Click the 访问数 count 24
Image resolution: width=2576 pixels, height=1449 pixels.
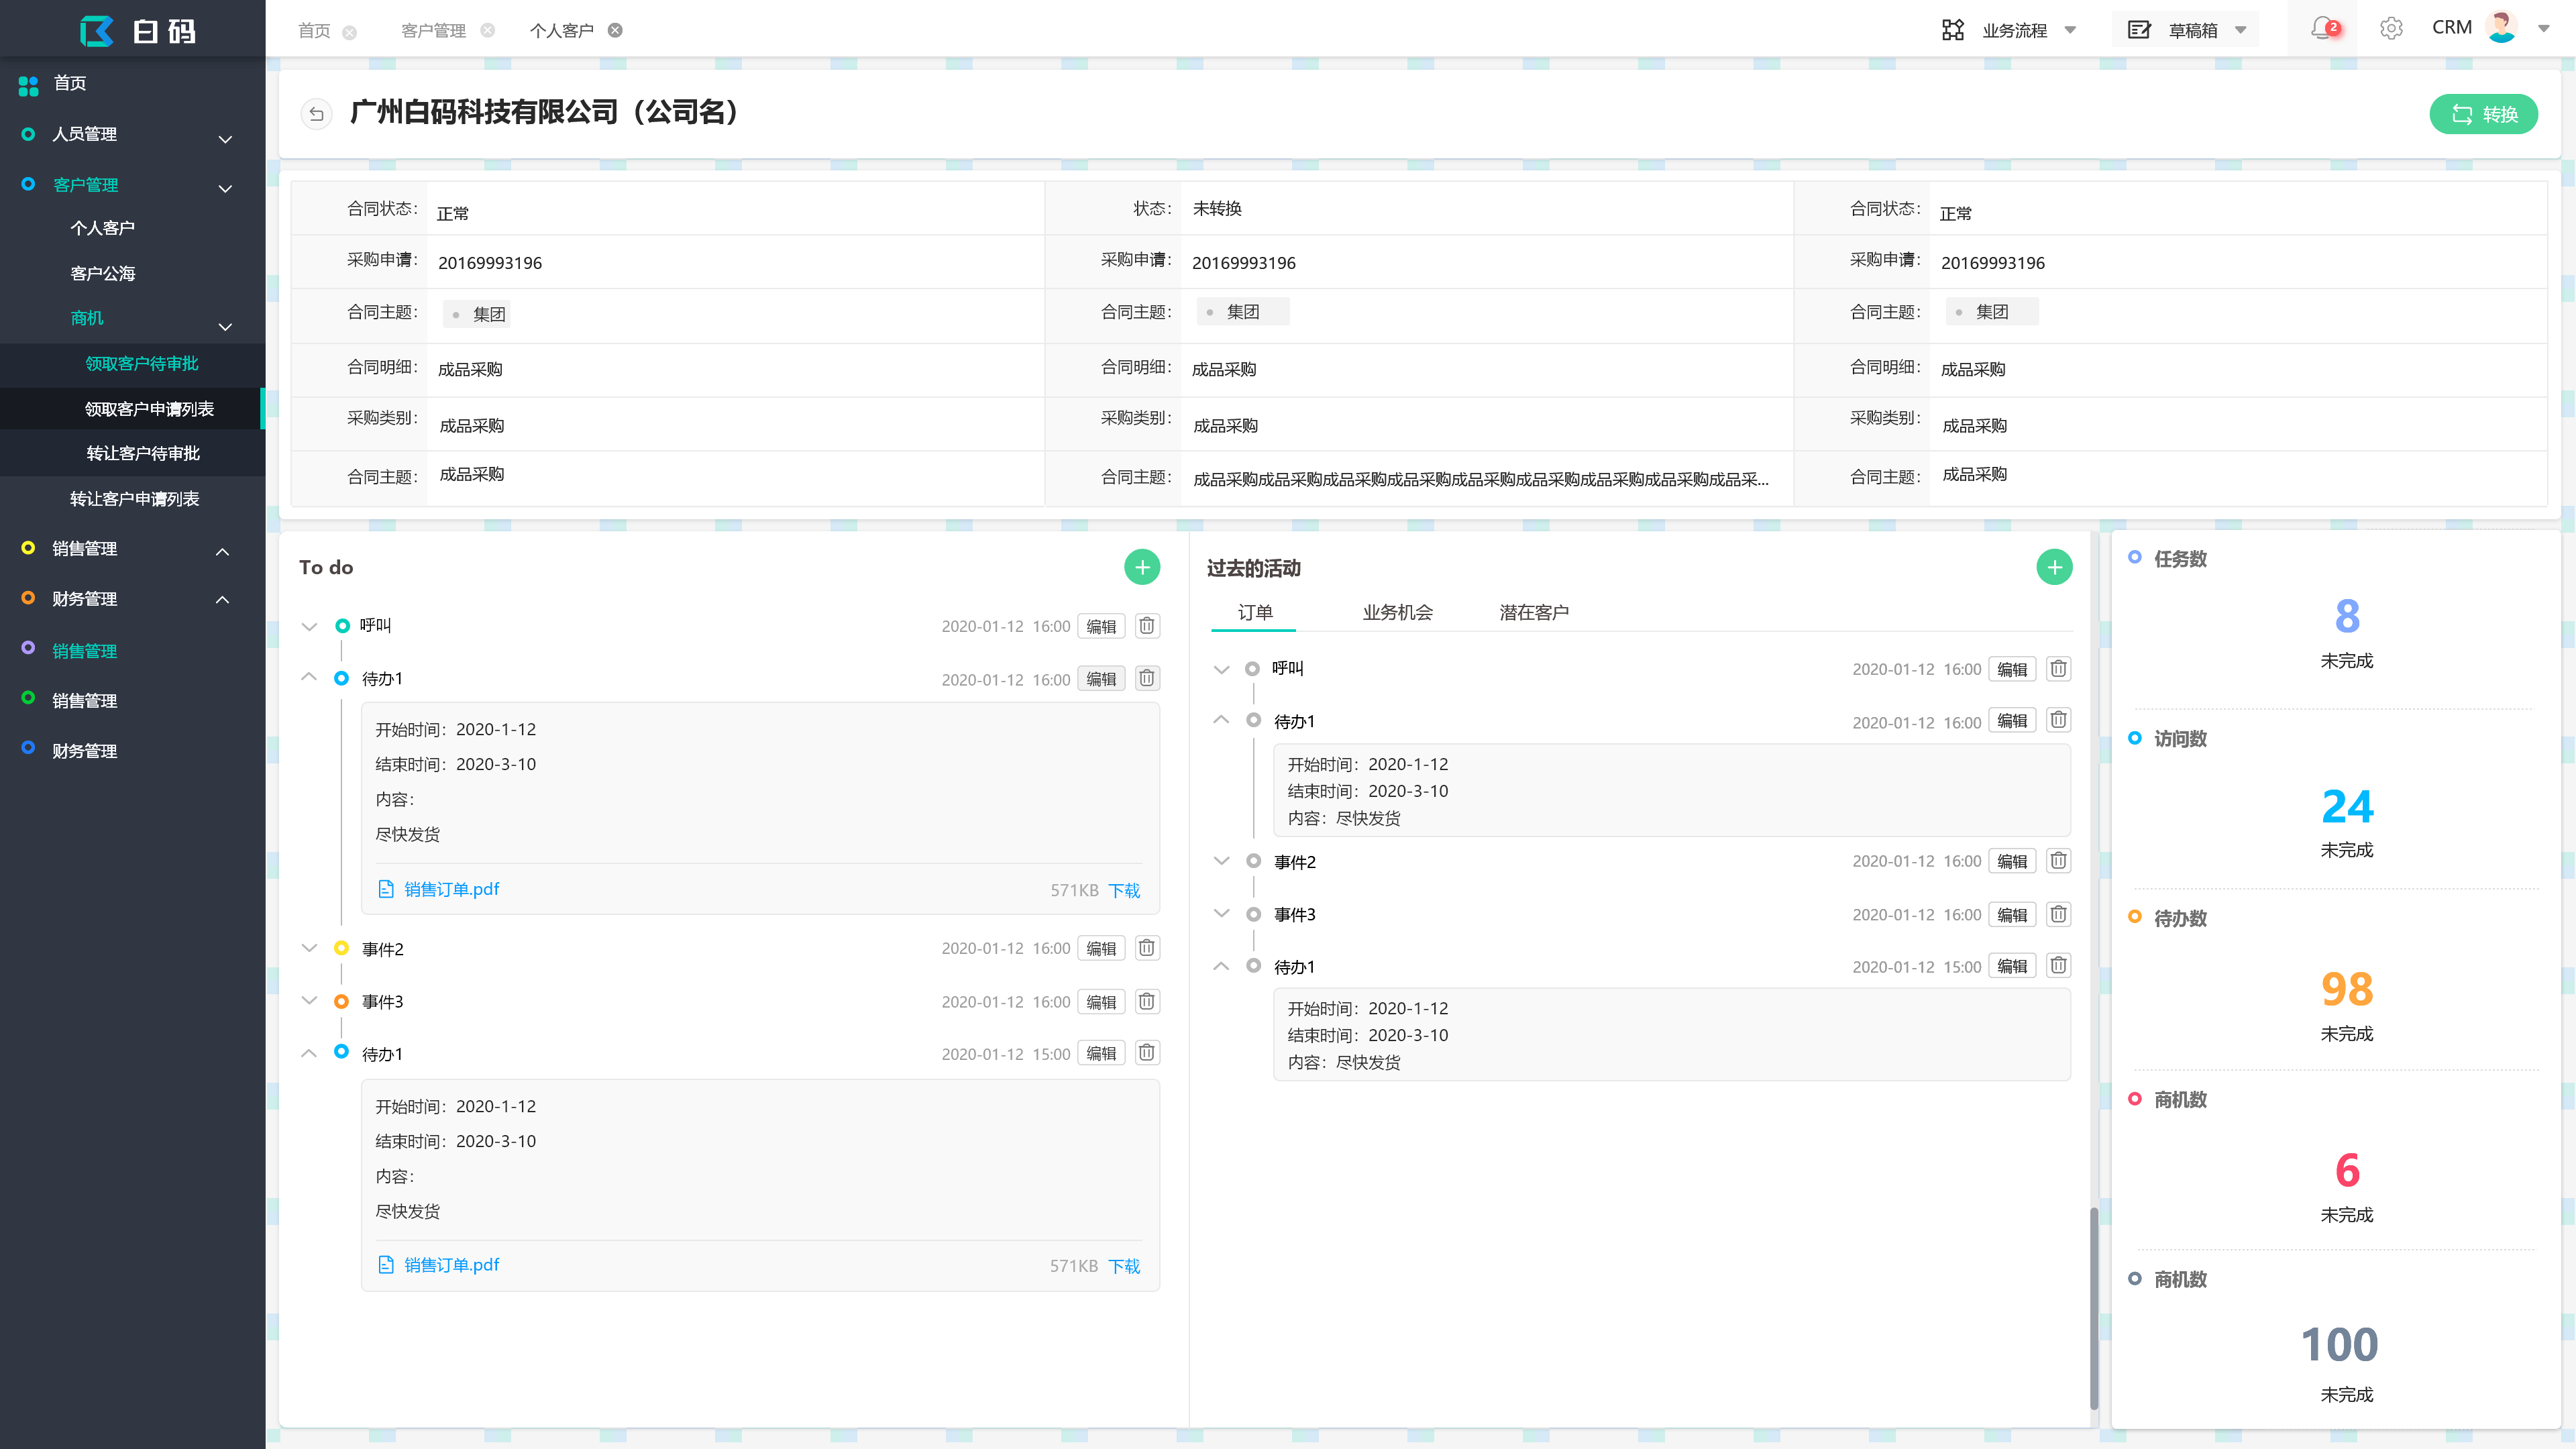click(x=2347, y=806)
